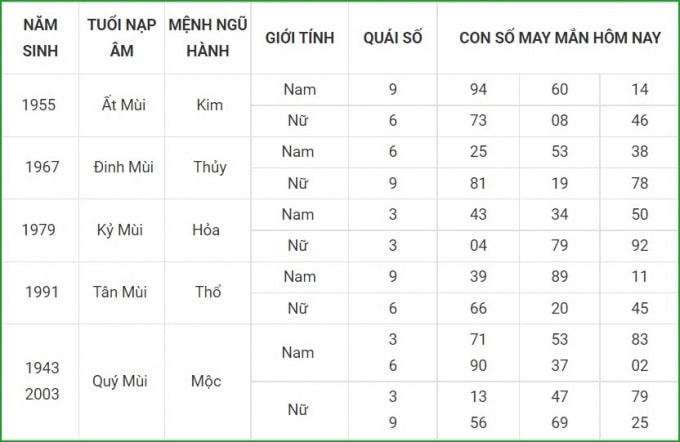This screenshot has width=680, height=442.
Task: Select the 1991 birth year cell
Action: [42, 292]
